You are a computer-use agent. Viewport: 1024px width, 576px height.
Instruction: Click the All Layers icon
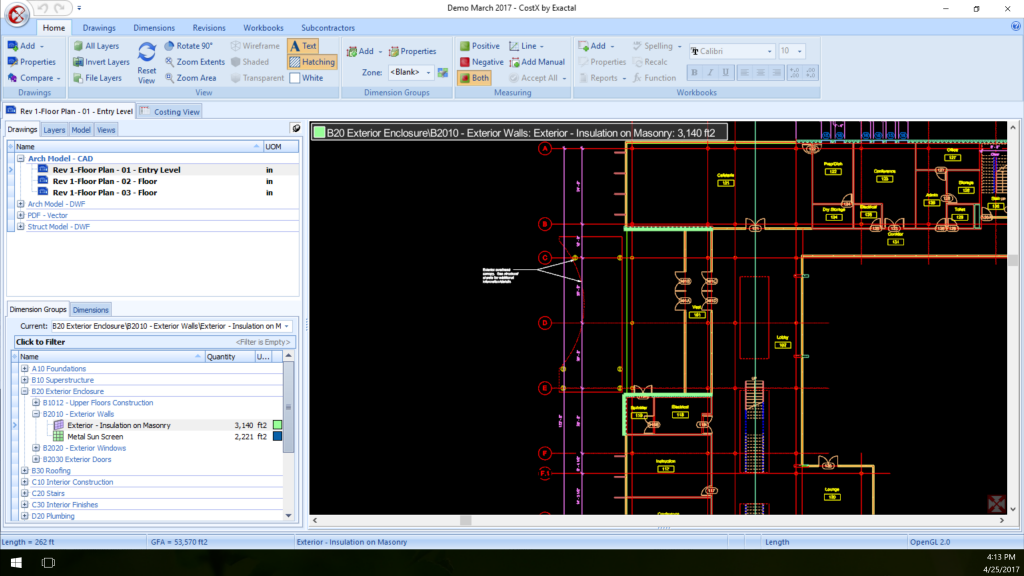tap(78, 46)
